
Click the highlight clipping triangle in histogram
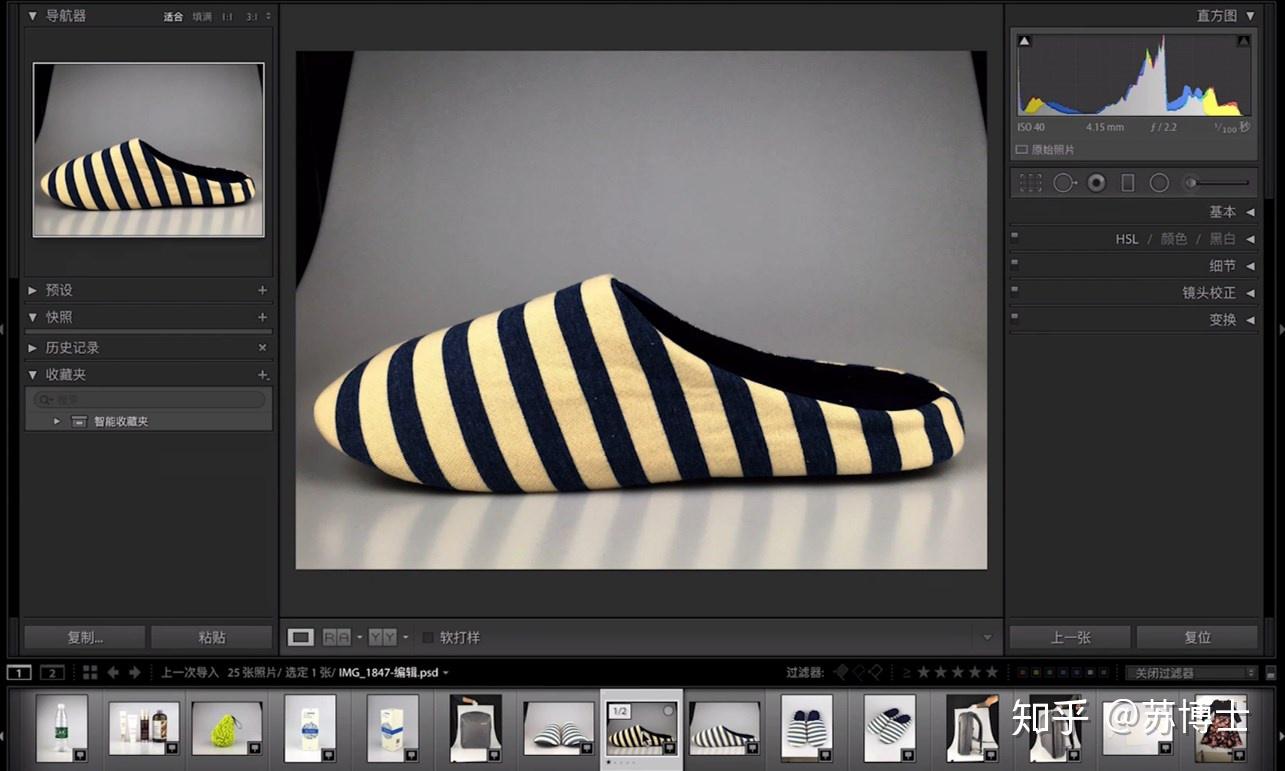pyautogui.click(x=1243, y=41)
